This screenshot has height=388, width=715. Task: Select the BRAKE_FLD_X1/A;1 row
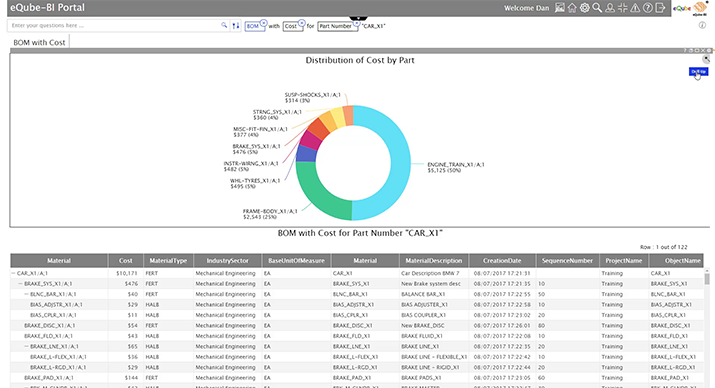click(357, 336)
